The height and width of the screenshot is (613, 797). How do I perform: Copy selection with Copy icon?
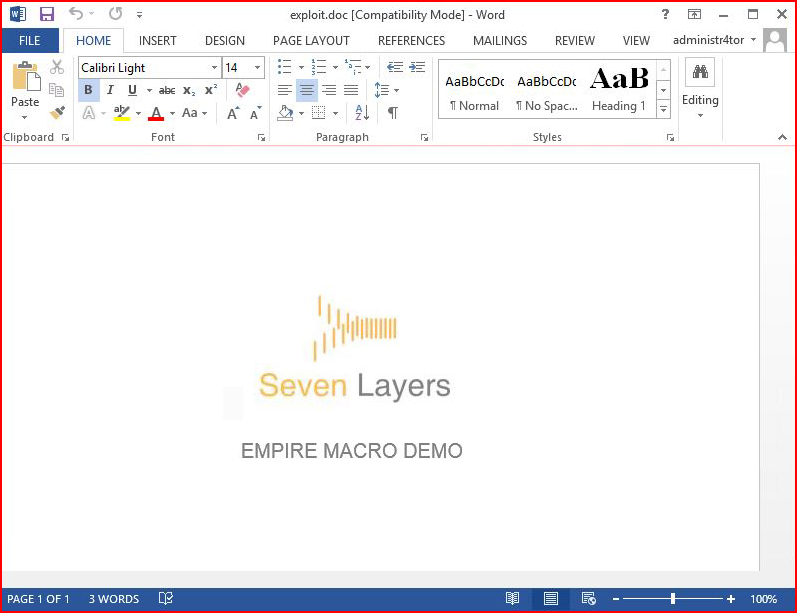point(56,90)
